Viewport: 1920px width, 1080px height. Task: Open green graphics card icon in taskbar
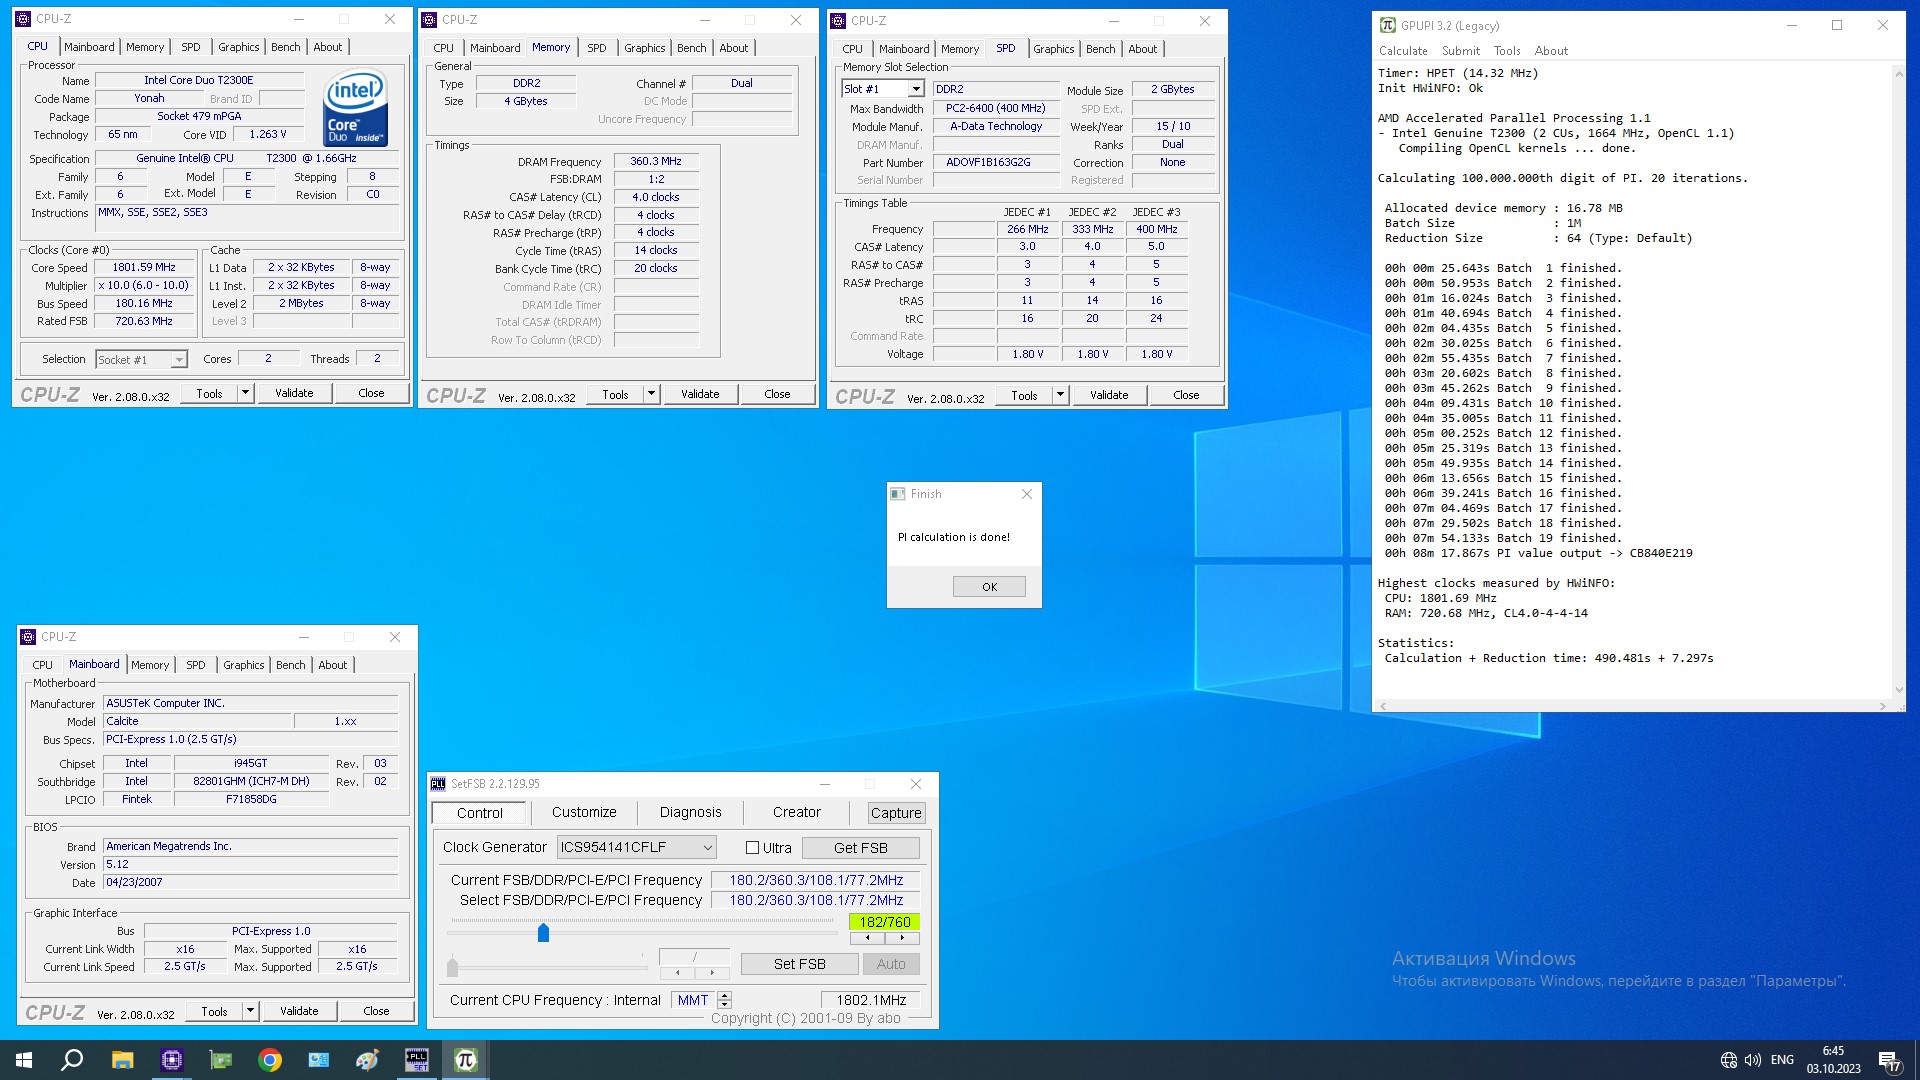221,1060
